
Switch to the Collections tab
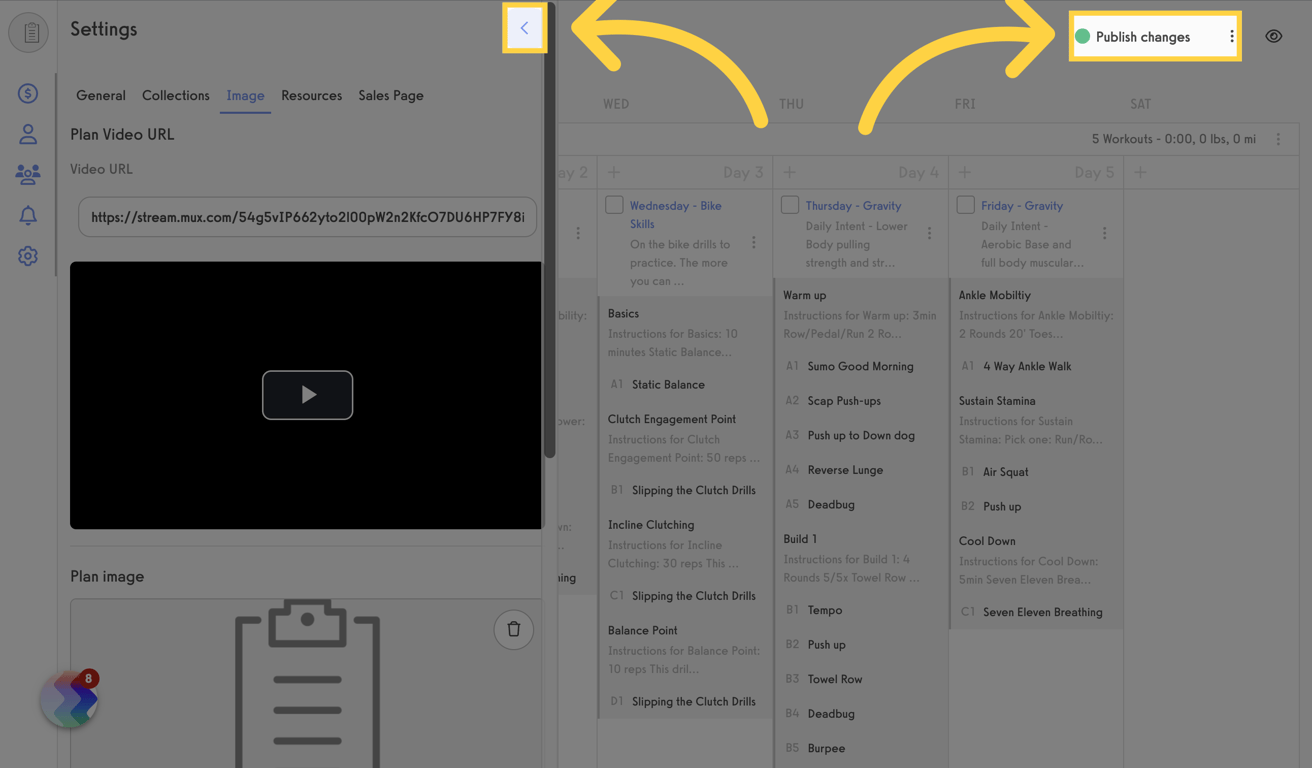175,95
